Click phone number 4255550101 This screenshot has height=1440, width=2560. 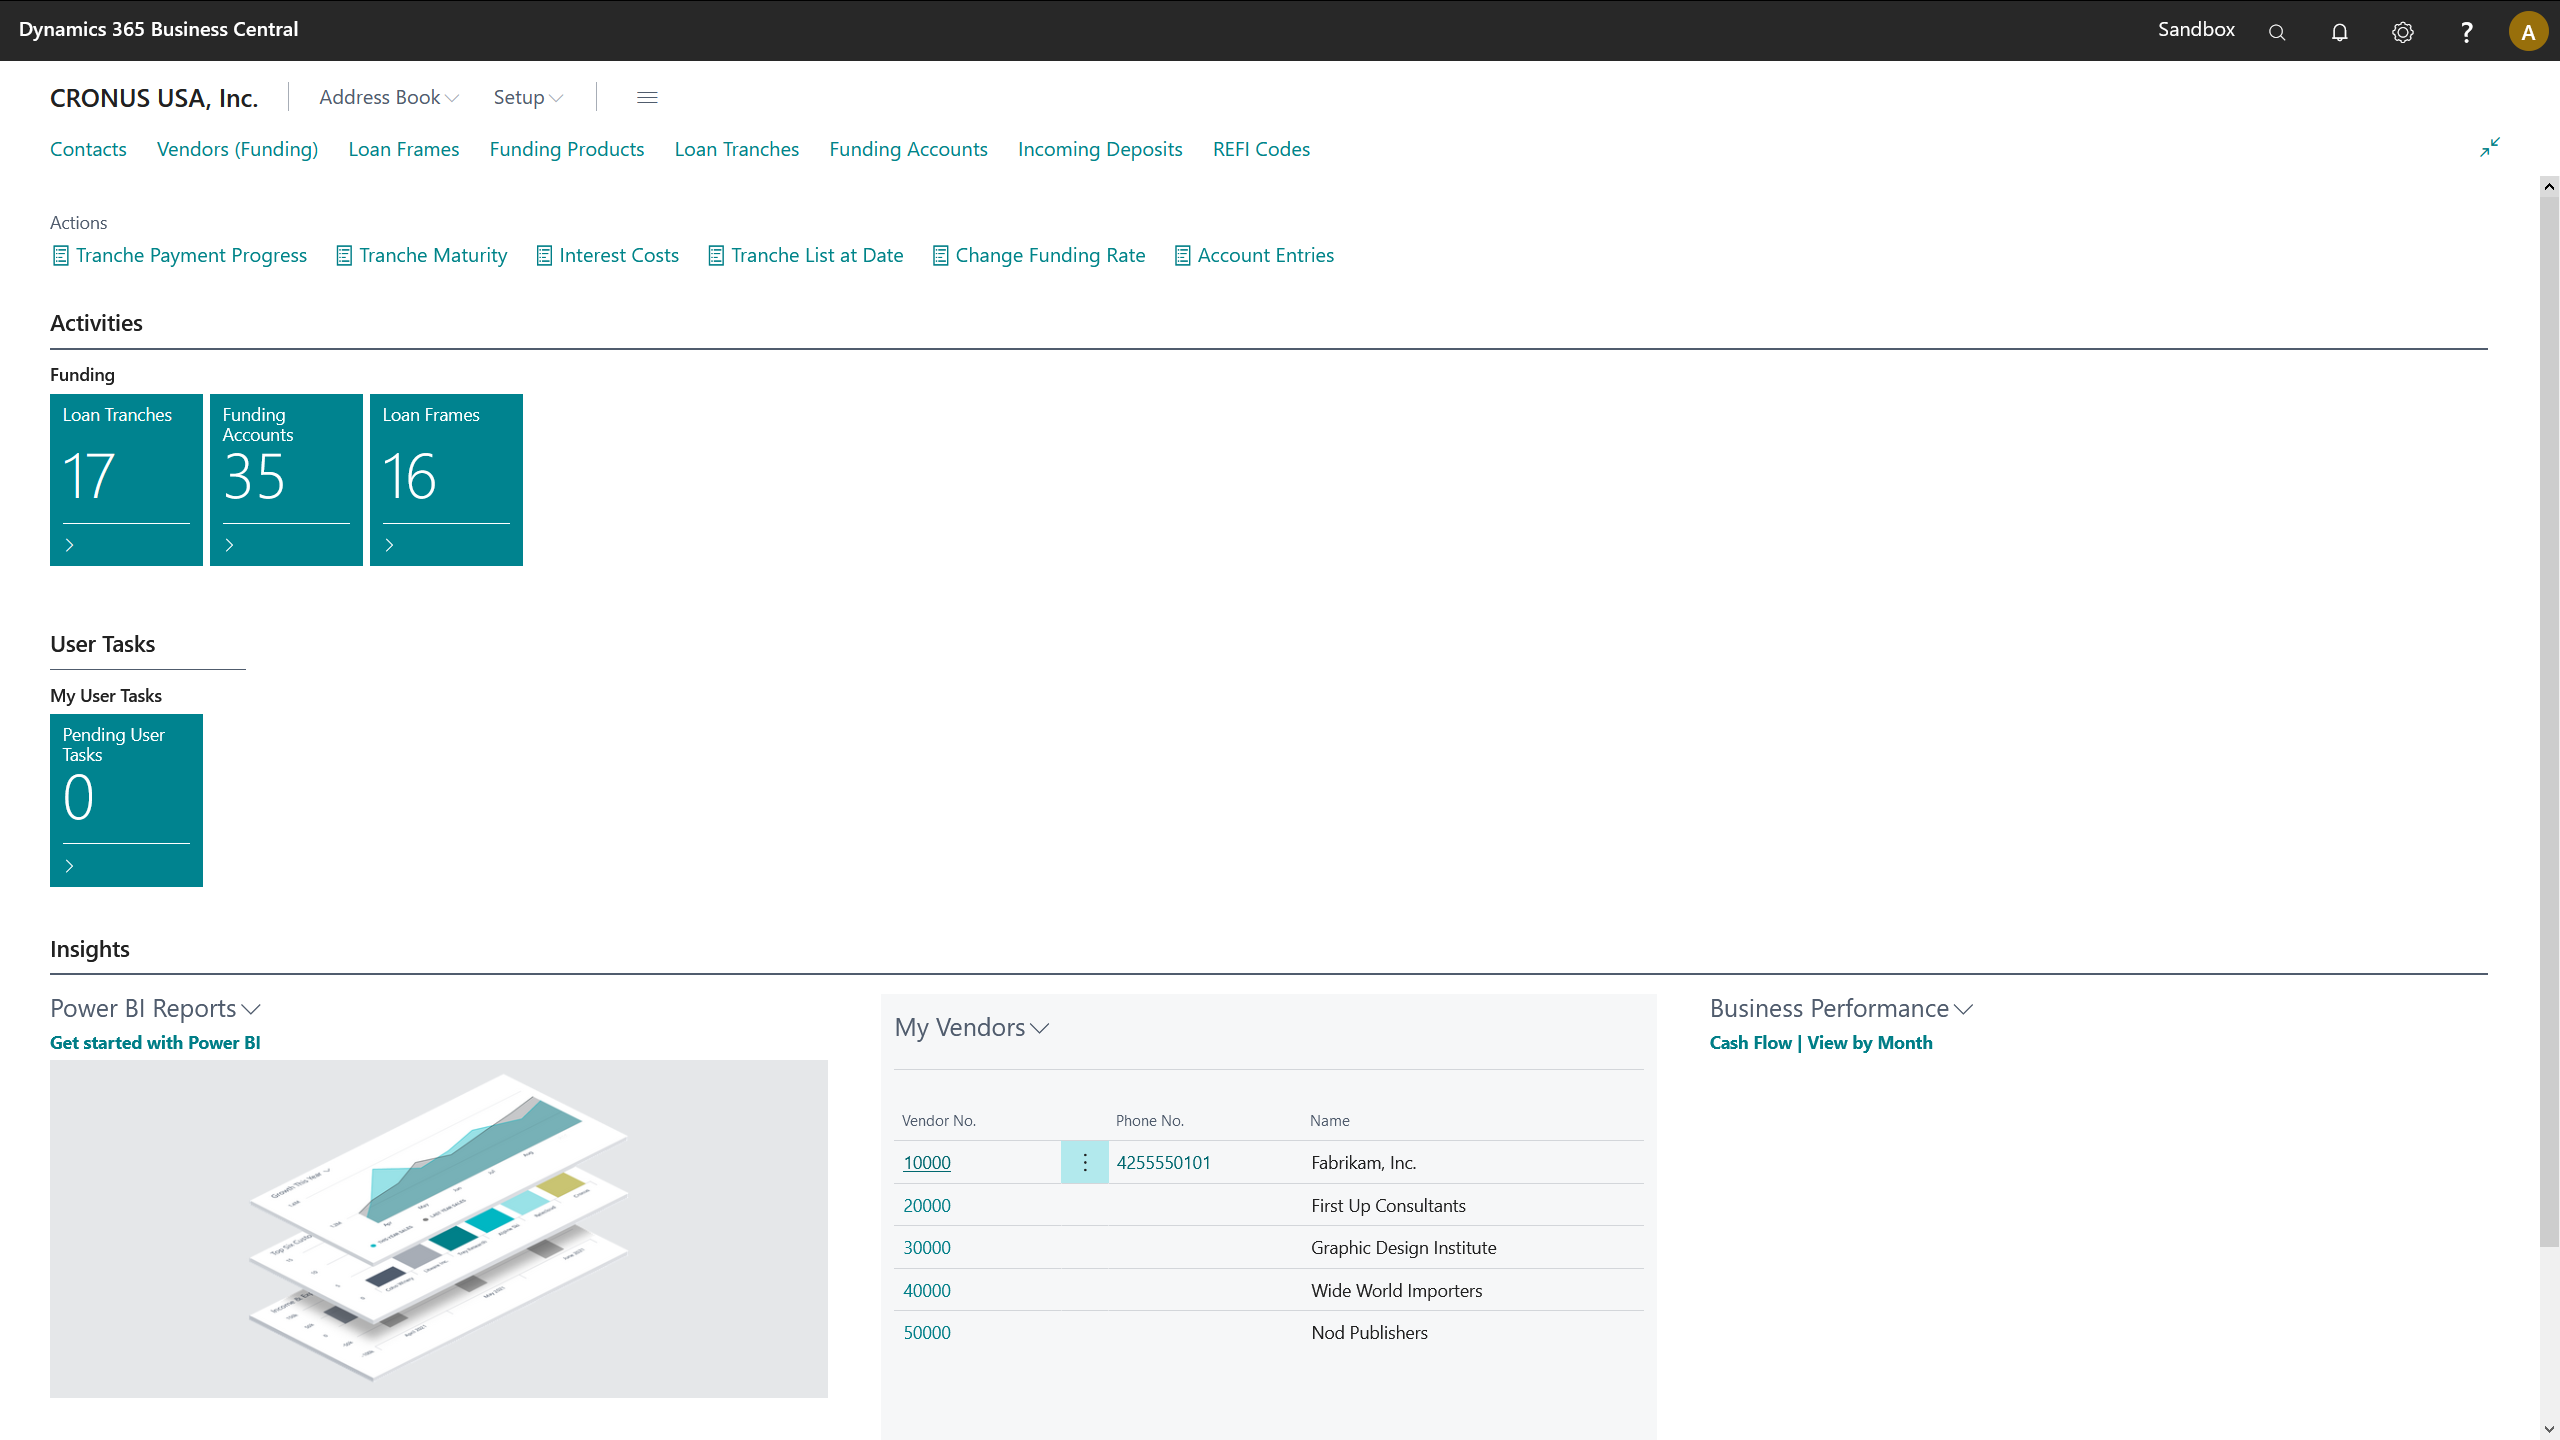click(x=1163, y=1163)
